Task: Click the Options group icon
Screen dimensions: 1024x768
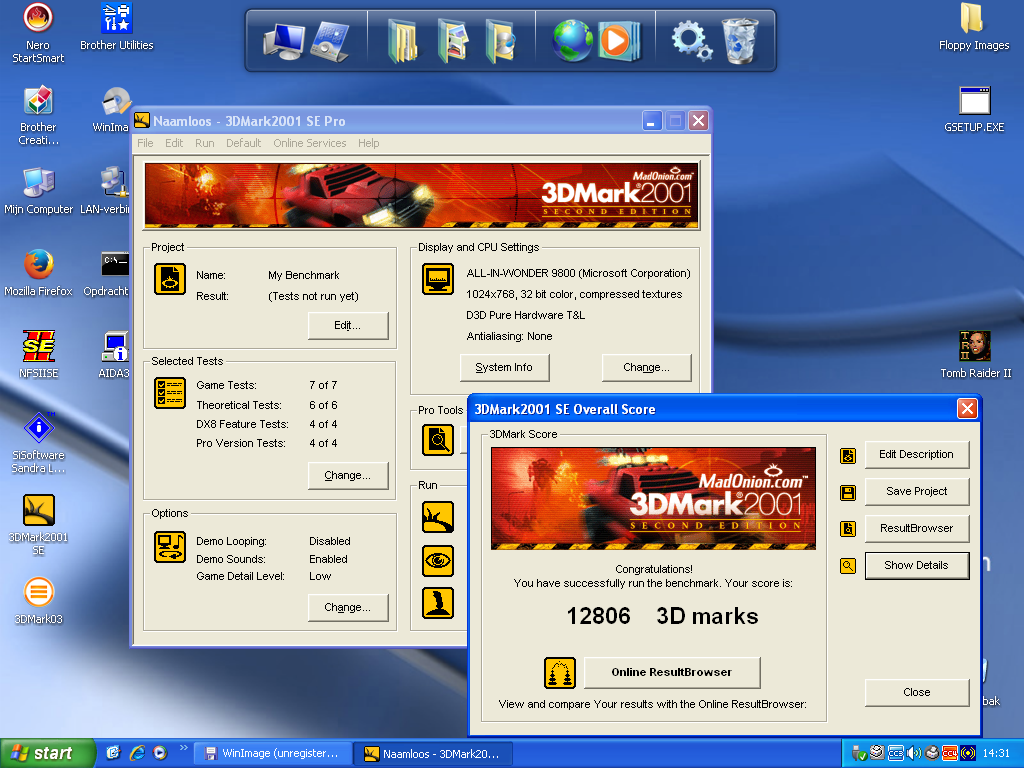Action: coord(170,547)
